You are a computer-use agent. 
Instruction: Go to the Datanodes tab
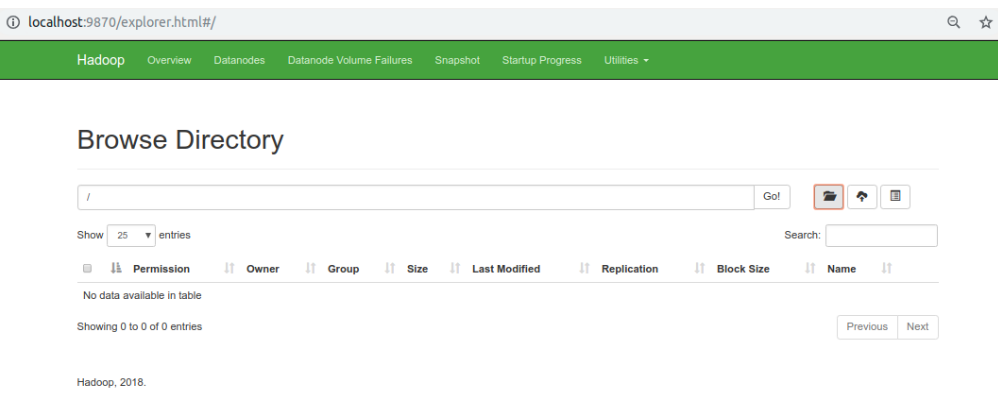[x=239, y=60]
